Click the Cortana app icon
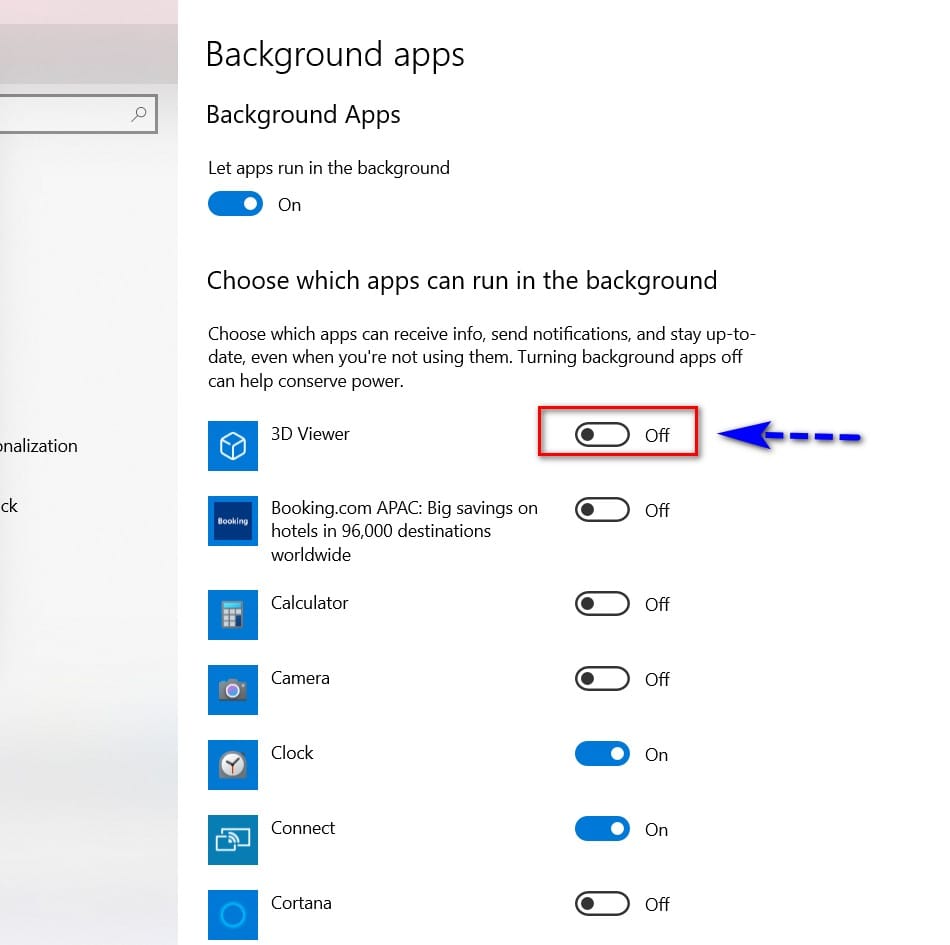The width and height of the screenshot is (950, 945). pos(233,915)
